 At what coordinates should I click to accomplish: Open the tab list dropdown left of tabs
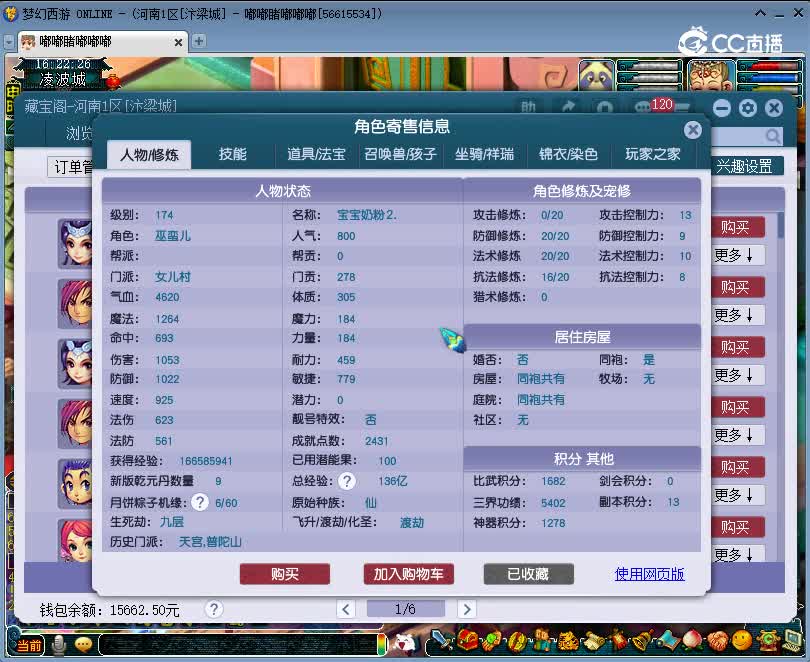[x=9, y=42]
